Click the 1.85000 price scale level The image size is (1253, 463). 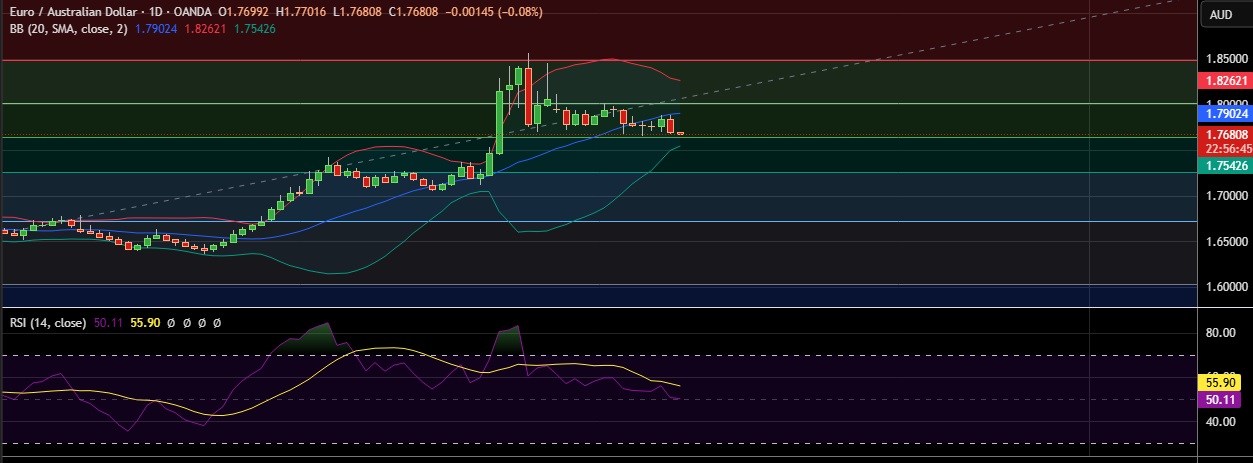(1225, 59)
